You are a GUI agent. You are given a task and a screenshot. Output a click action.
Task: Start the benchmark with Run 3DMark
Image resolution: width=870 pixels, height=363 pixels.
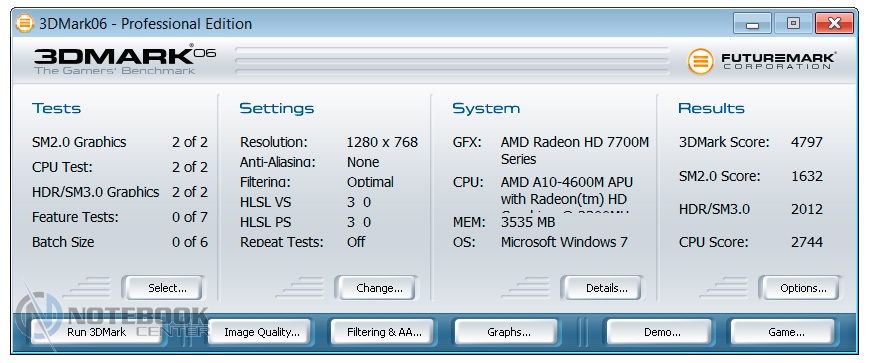coord(97,332)
